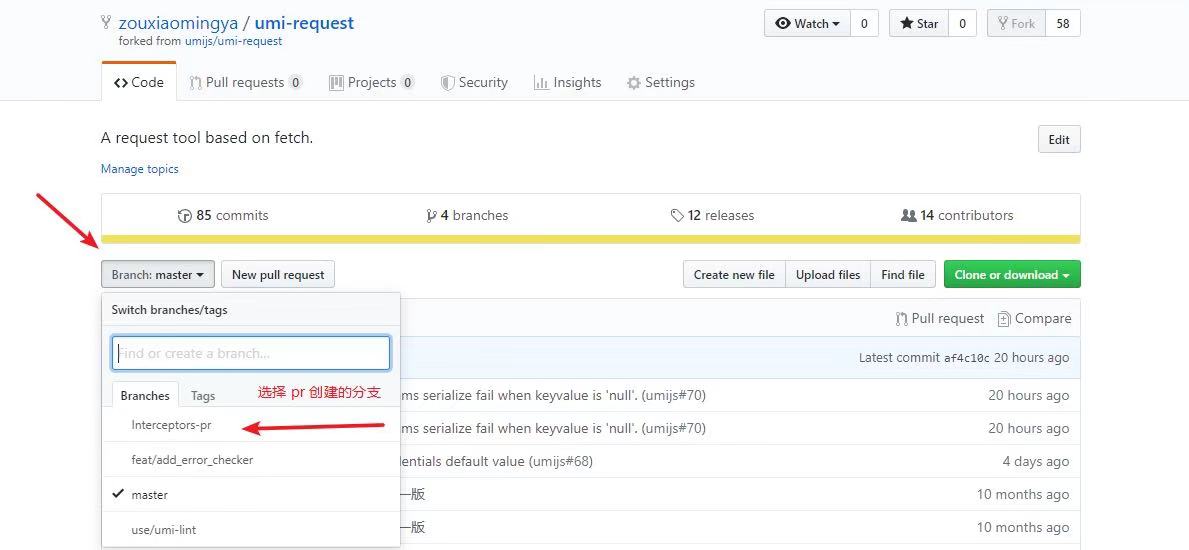
Task: Click the Pull request link beside Compare
Action: [x=940, y=319]
